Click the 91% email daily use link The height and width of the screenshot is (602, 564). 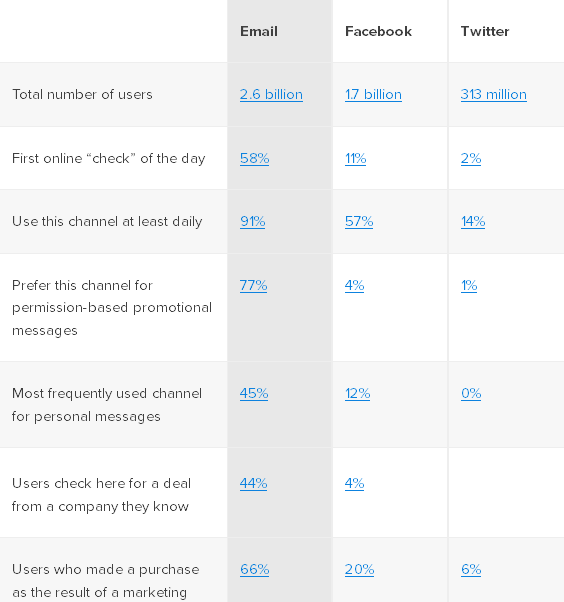point(253,222)
